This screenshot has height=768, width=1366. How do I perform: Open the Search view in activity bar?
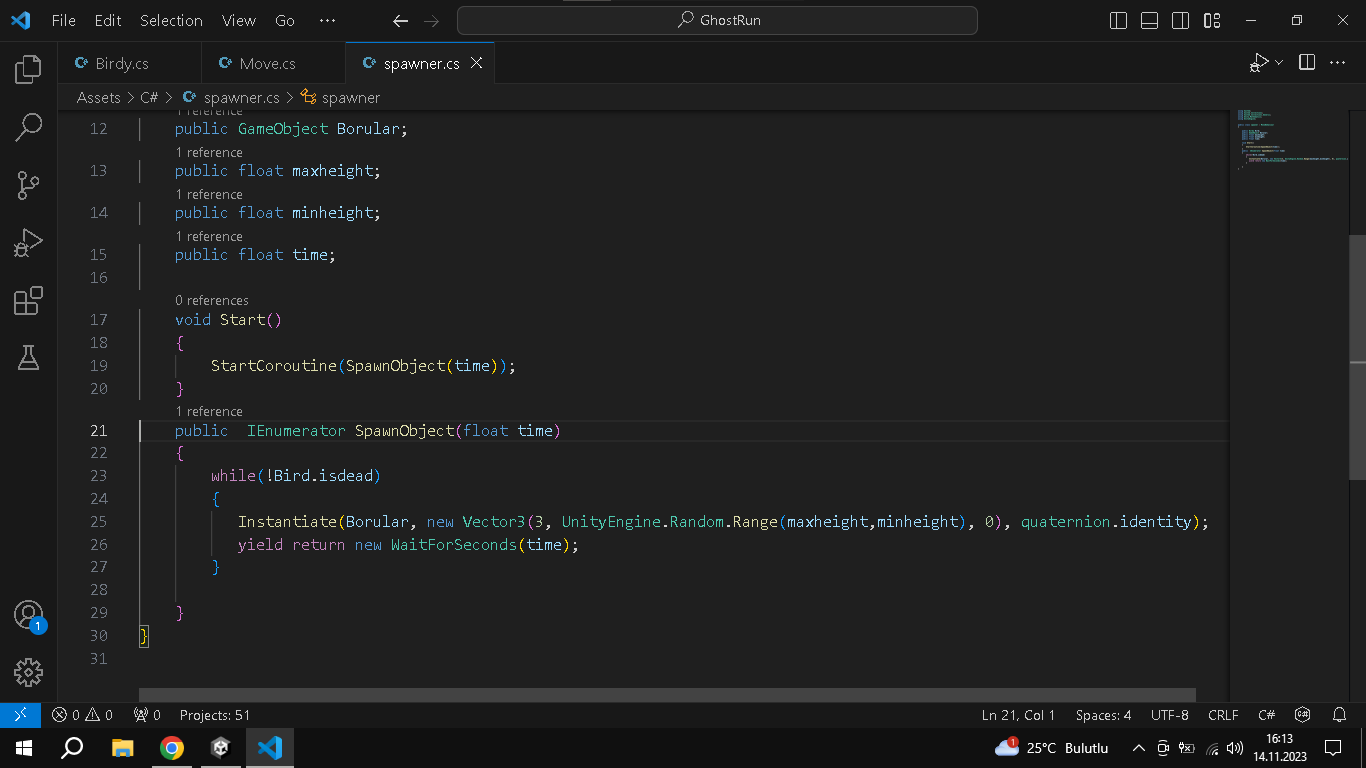28,127
